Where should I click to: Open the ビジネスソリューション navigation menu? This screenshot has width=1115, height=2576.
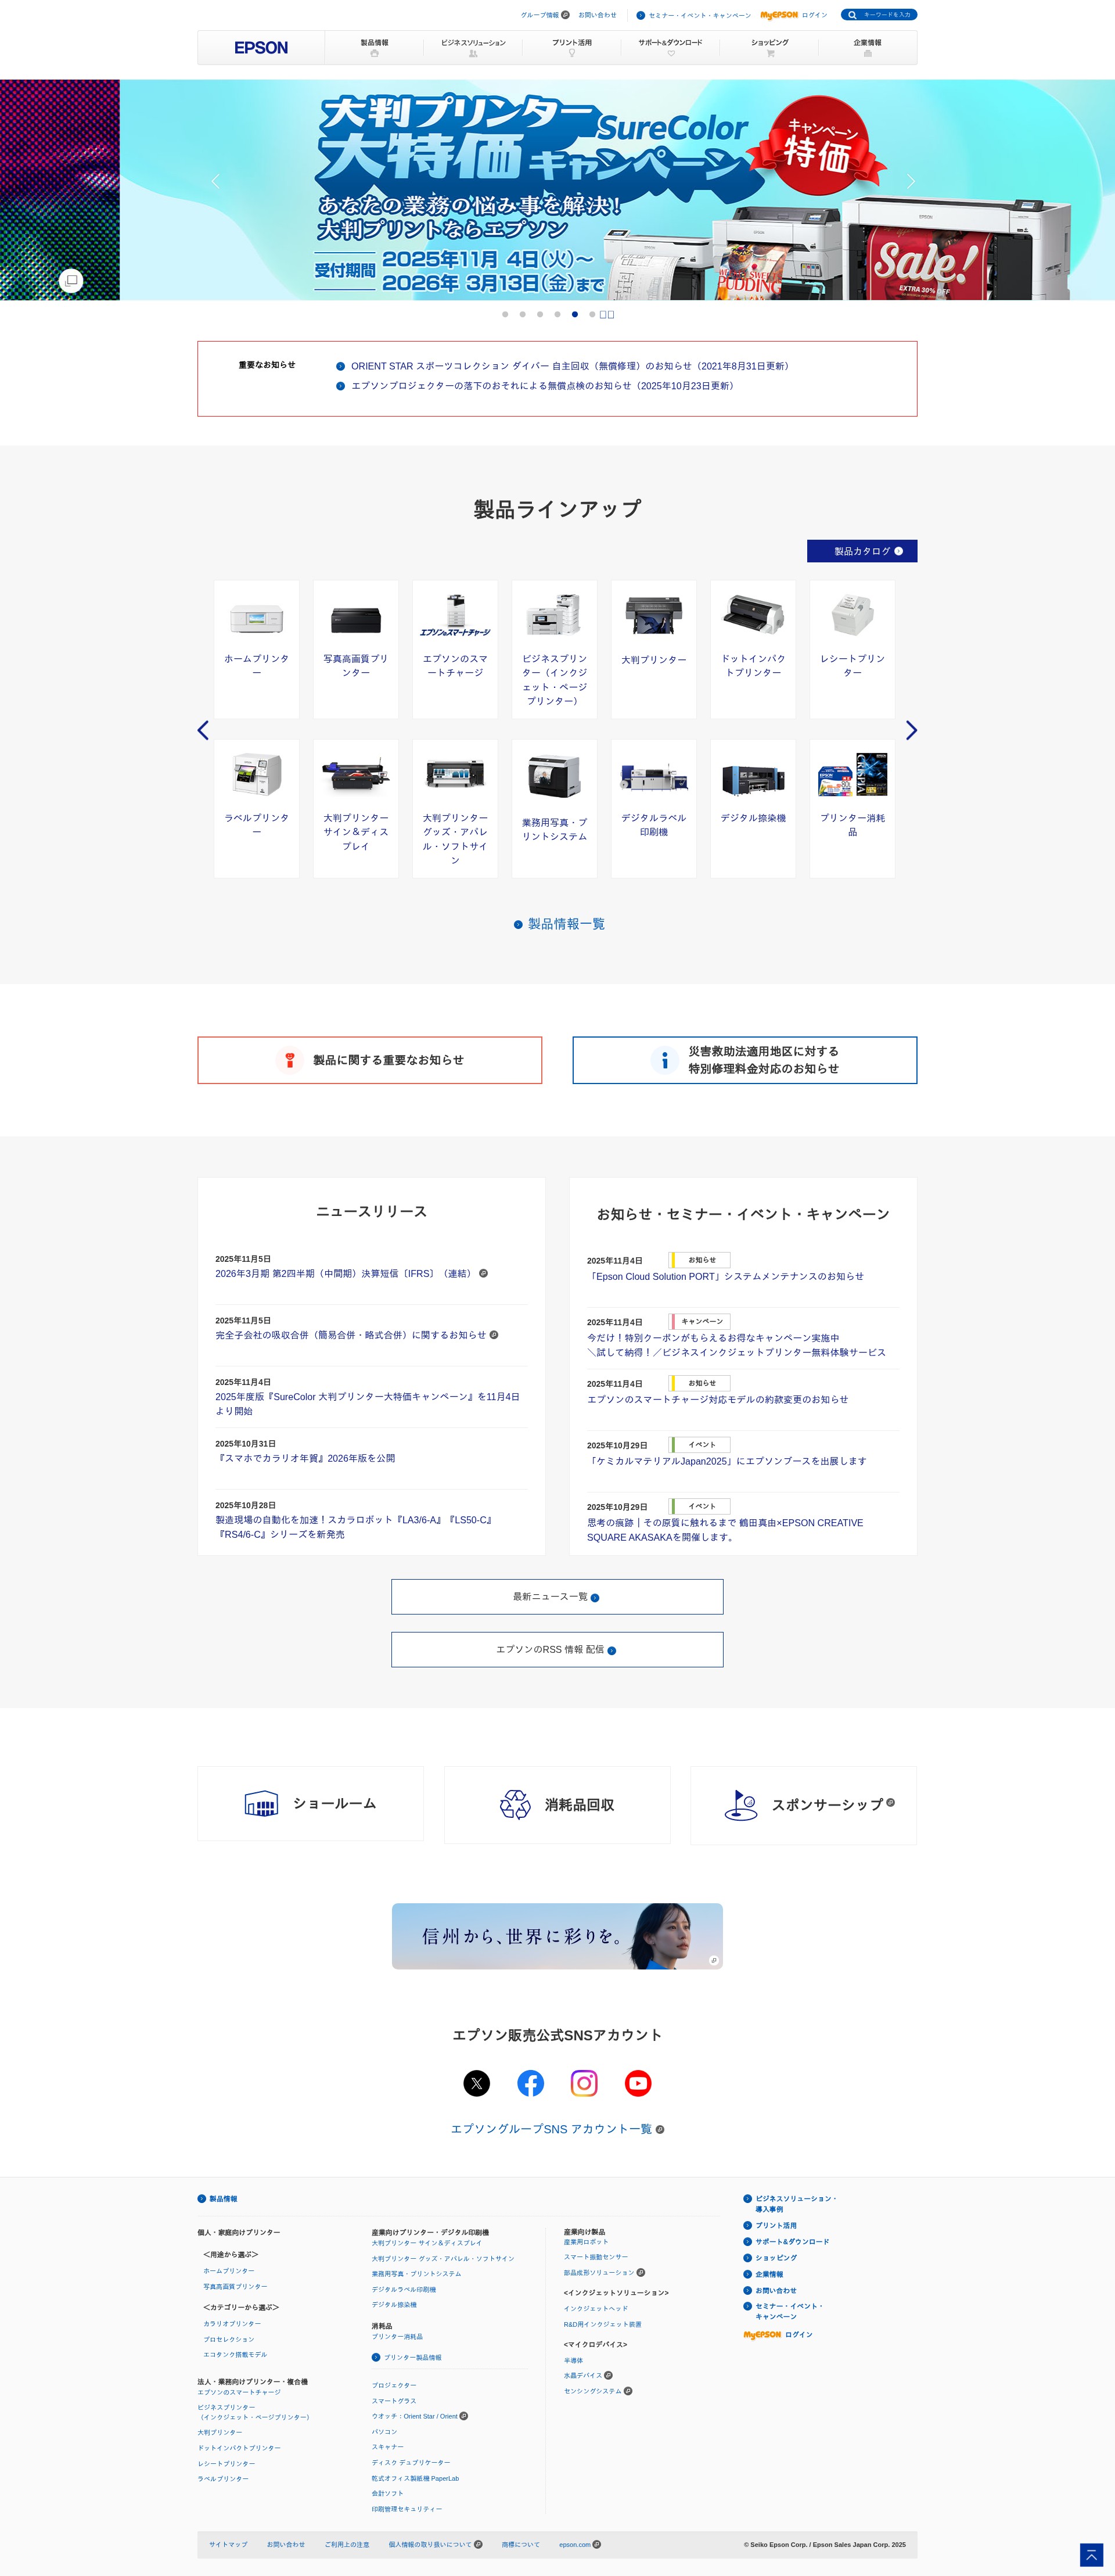(473, 48)
